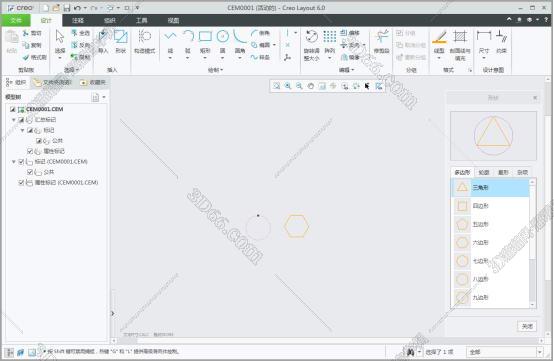The width and height of the screenshot is (554, 361).
Task: Click the Save icon in title bar
Action: (x=67, y=8)
